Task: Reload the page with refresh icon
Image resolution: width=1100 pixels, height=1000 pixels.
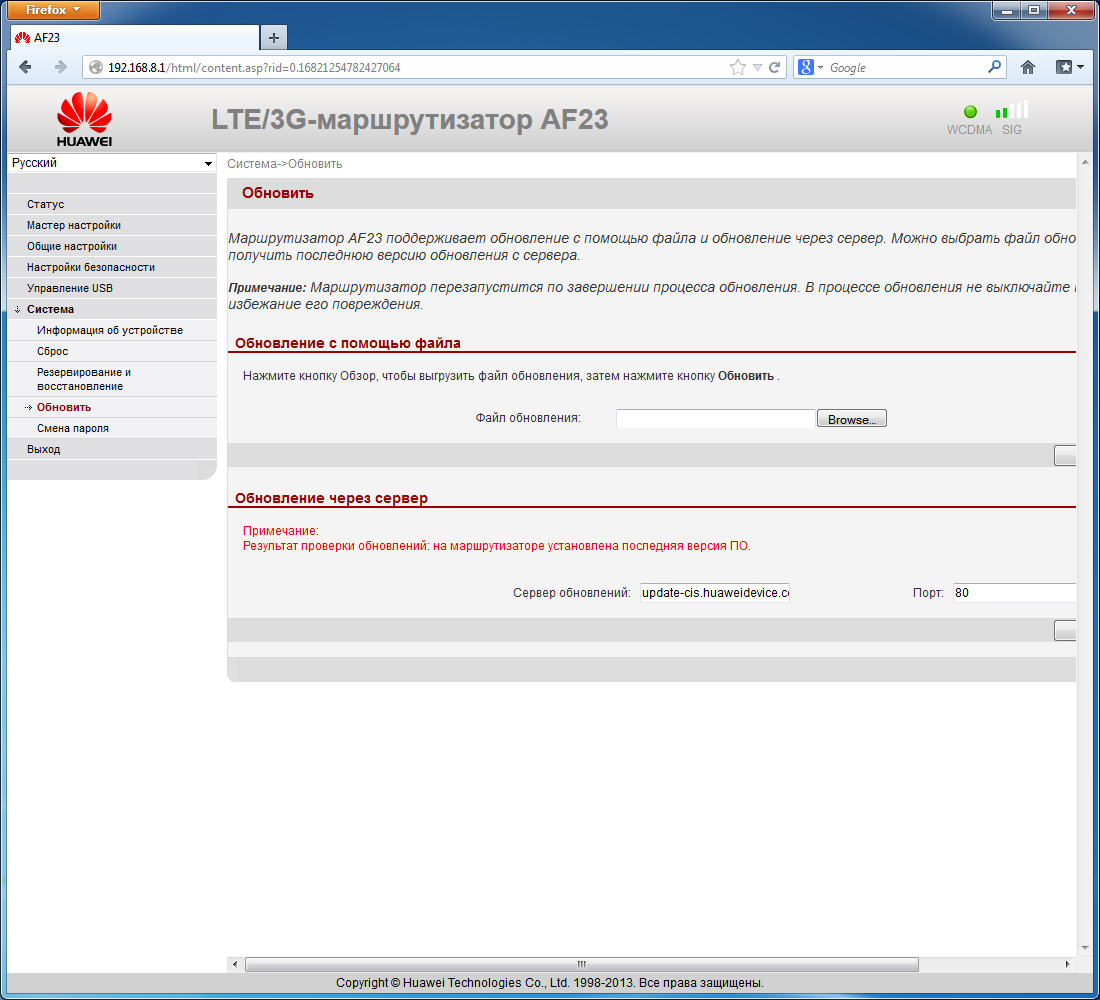Action: [774, 67]
